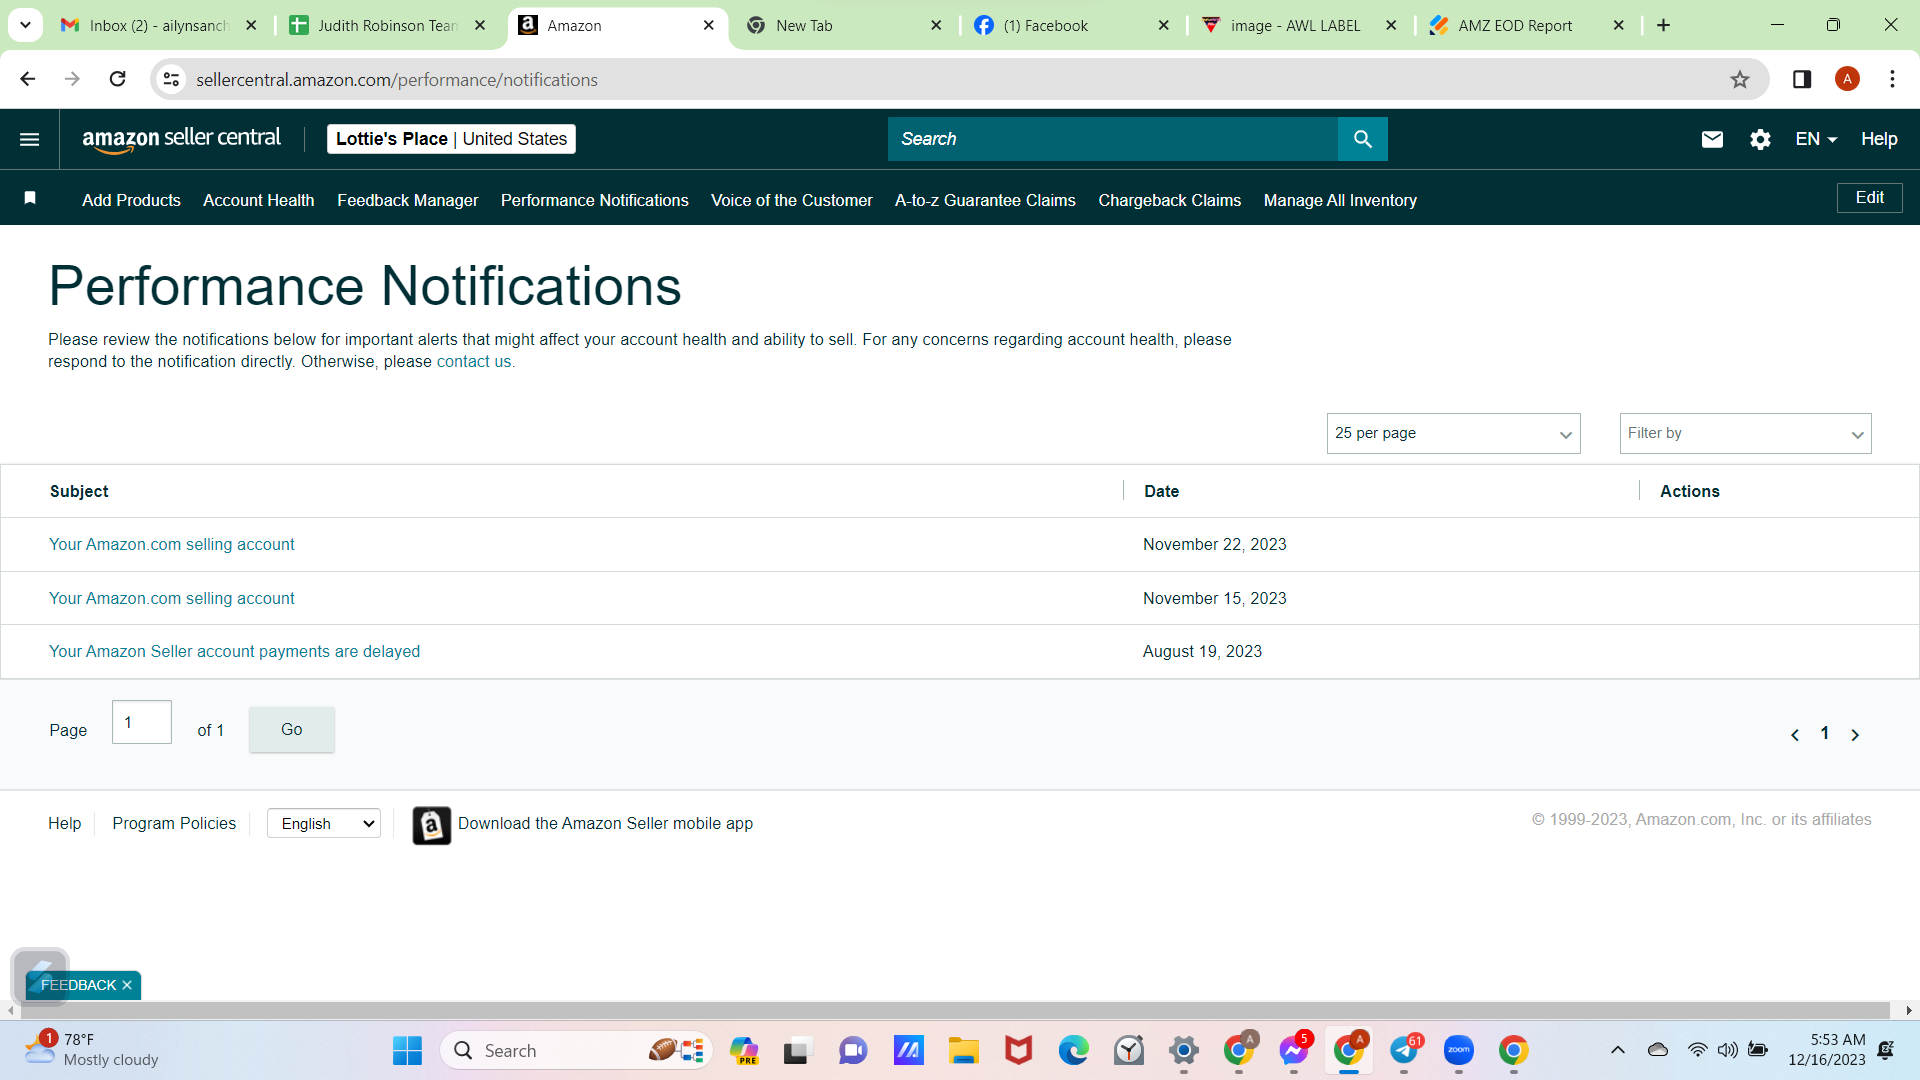
Task: Open Manage All Inventory page
Action: 1340,200
